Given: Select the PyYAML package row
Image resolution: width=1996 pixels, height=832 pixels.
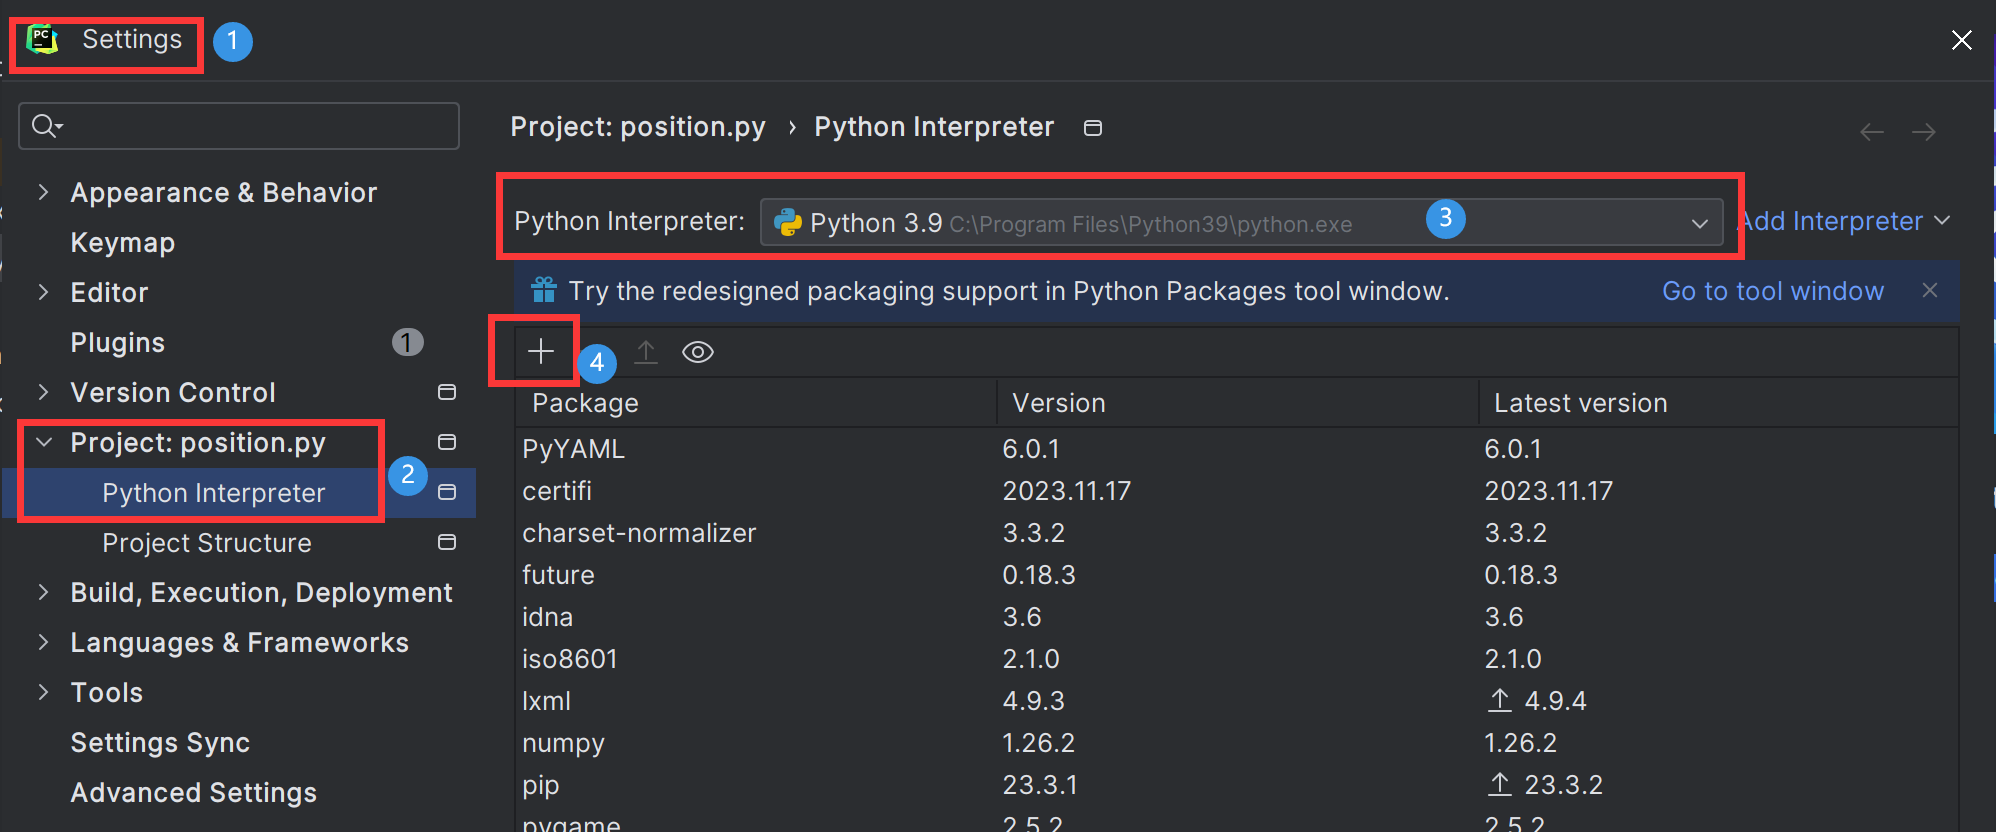Looking at the screenshot, I should 1236,449.
